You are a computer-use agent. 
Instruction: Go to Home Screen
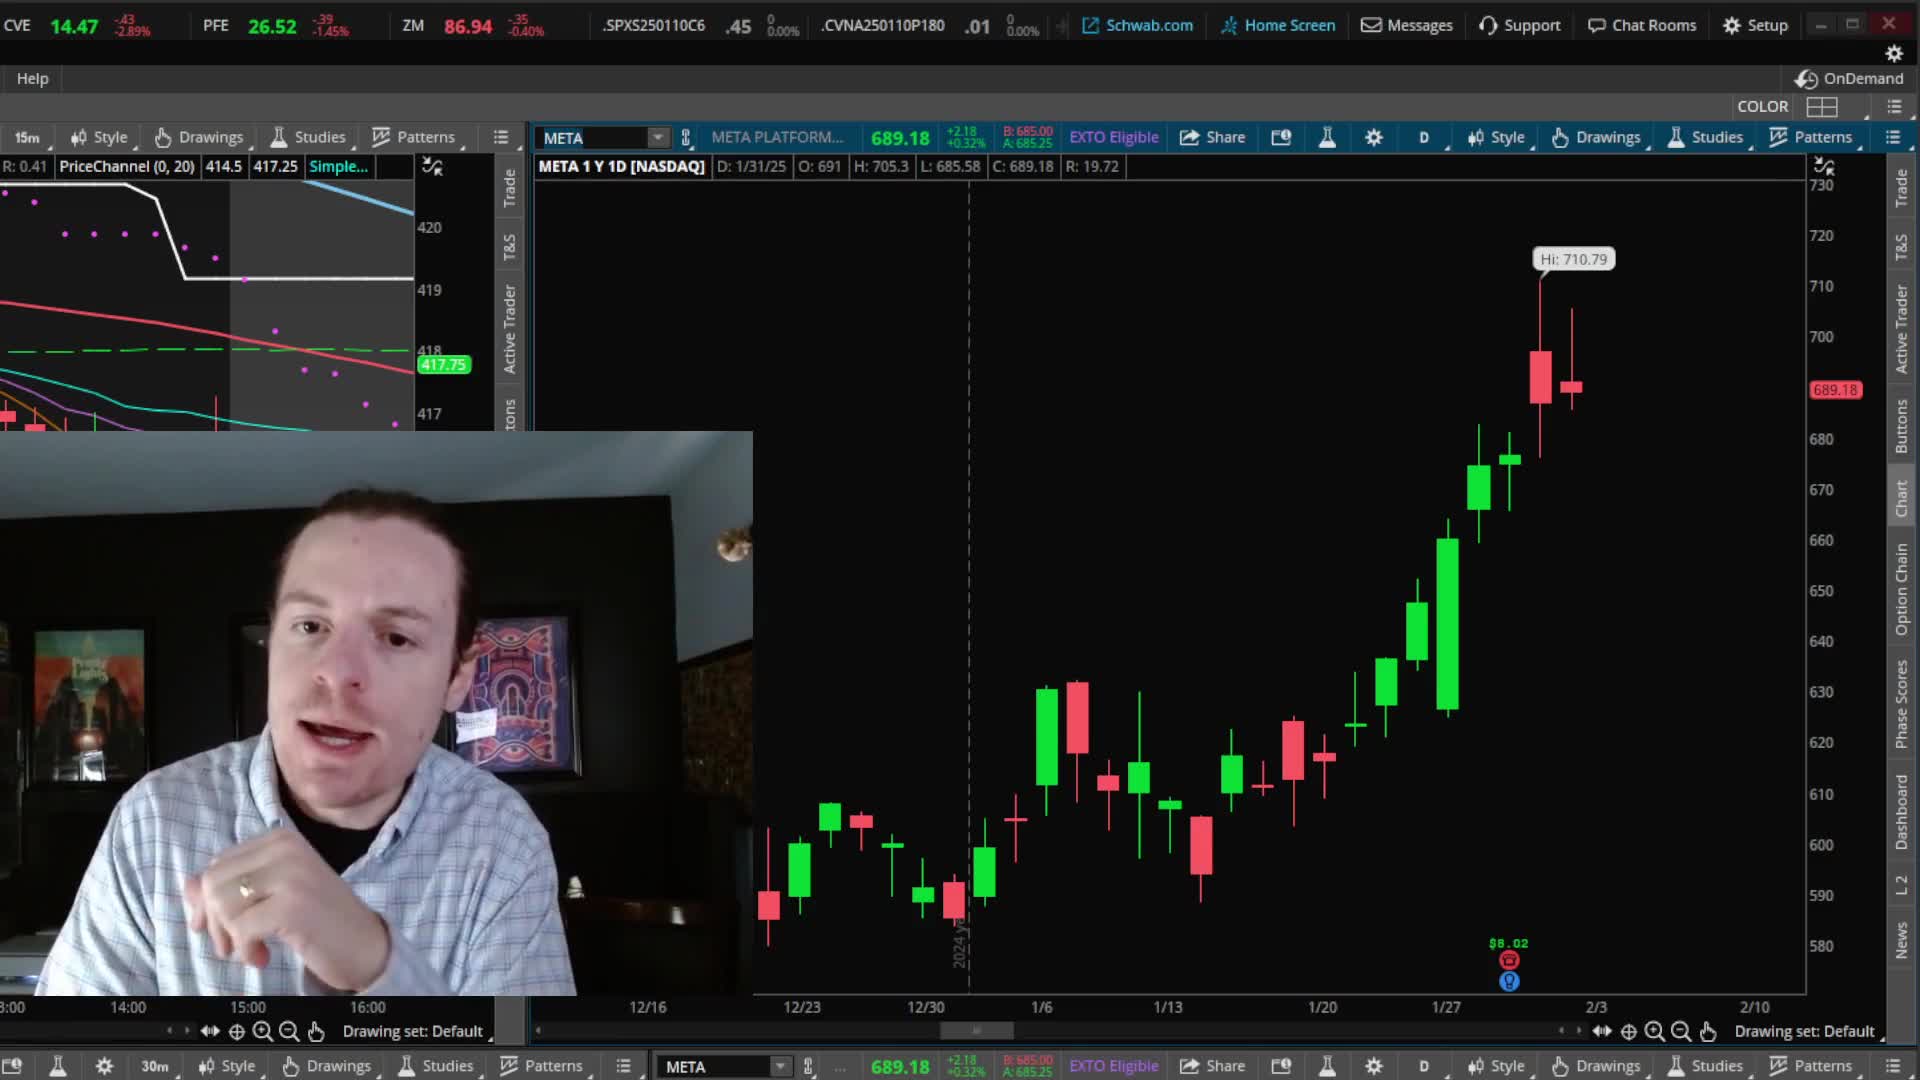point(1278,25)
